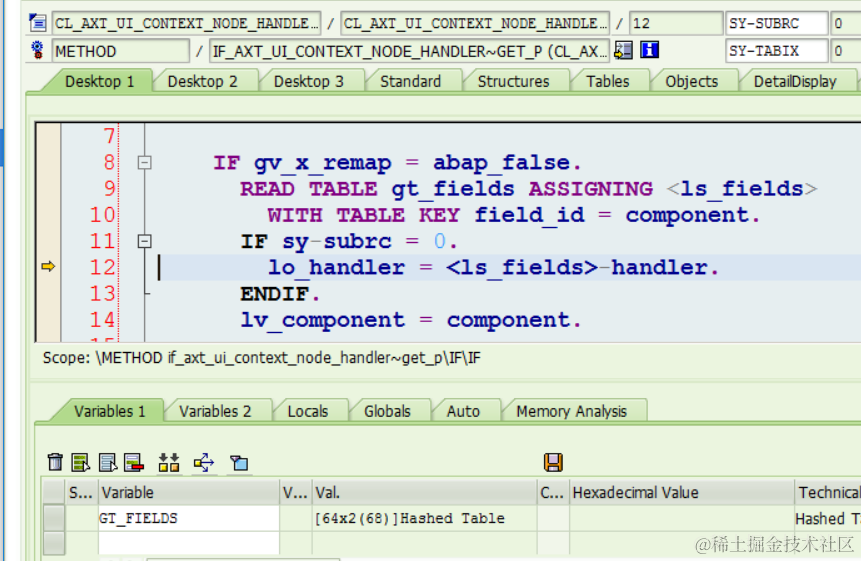Click the blue information 'i' icon
The image size is (861, 561).
tap(649, 51)
